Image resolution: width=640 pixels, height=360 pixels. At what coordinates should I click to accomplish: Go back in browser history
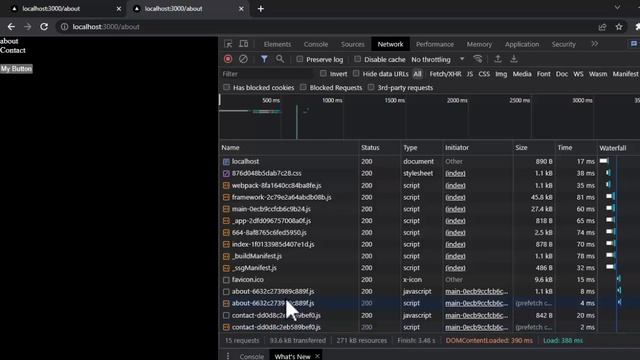pyautogui.click(x=11, y=27)
